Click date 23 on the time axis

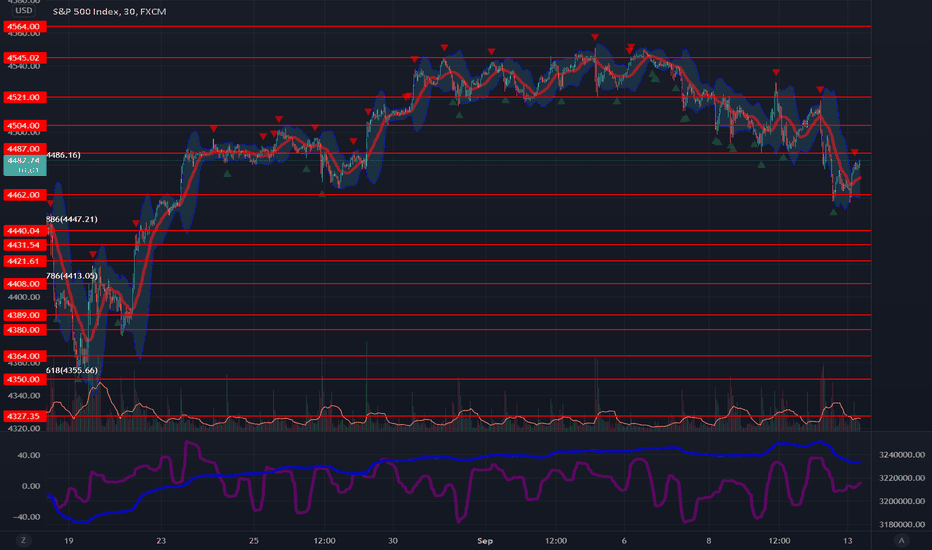click(x=161, y=540)
